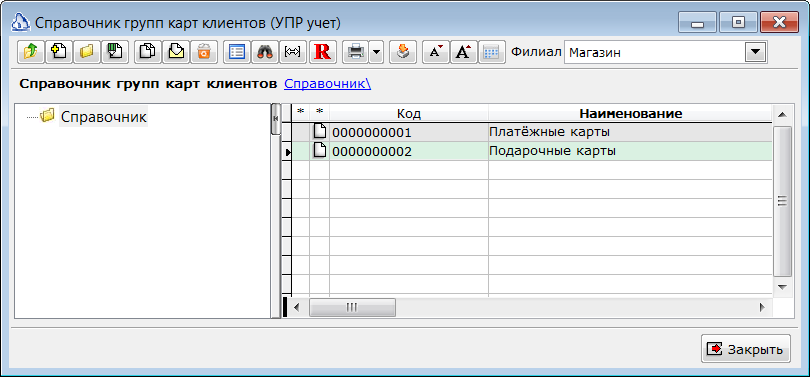Select the Справочник folder in the tree
Screen dimensions: 810x377
point(103,117)
